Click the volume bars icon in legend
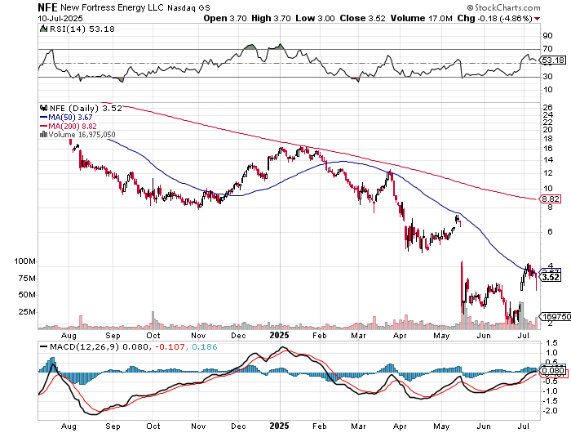Viewport: 571px width, 433px height. (43, 134)
